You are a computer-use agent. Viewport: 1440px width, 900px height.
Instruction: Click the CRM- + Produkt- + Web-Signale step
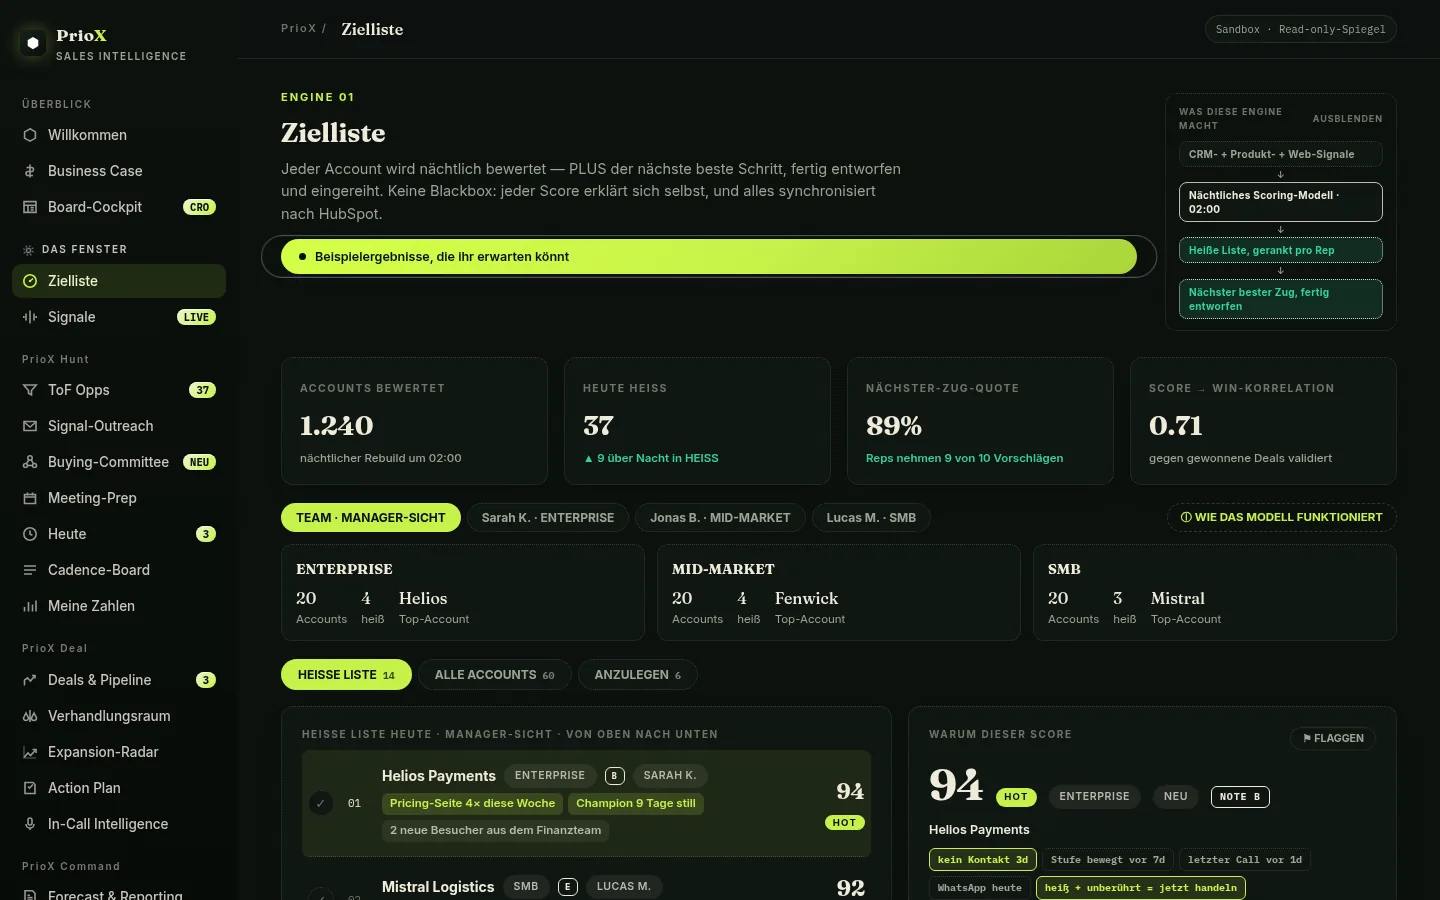[x=1280, y=154]
